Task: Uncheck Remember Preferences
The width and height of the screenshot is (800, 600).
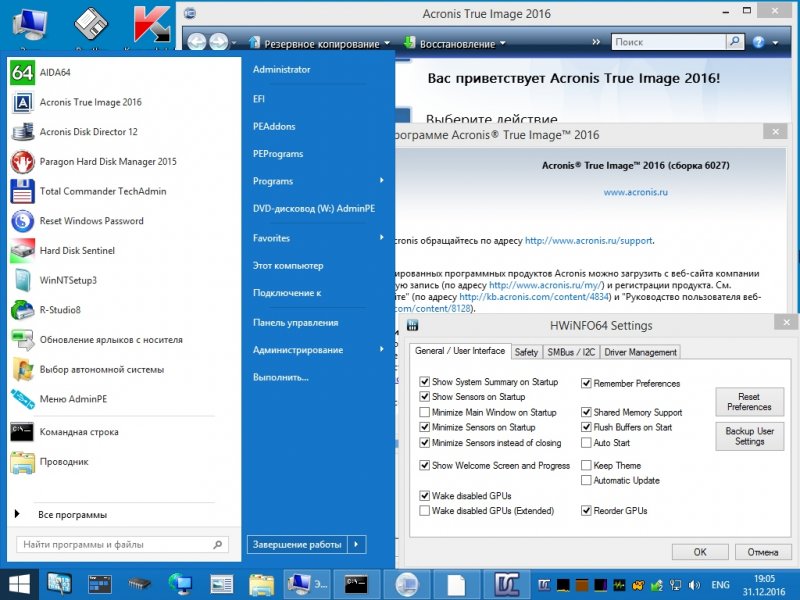Action: pyautogui.click(x=586, y=383)
